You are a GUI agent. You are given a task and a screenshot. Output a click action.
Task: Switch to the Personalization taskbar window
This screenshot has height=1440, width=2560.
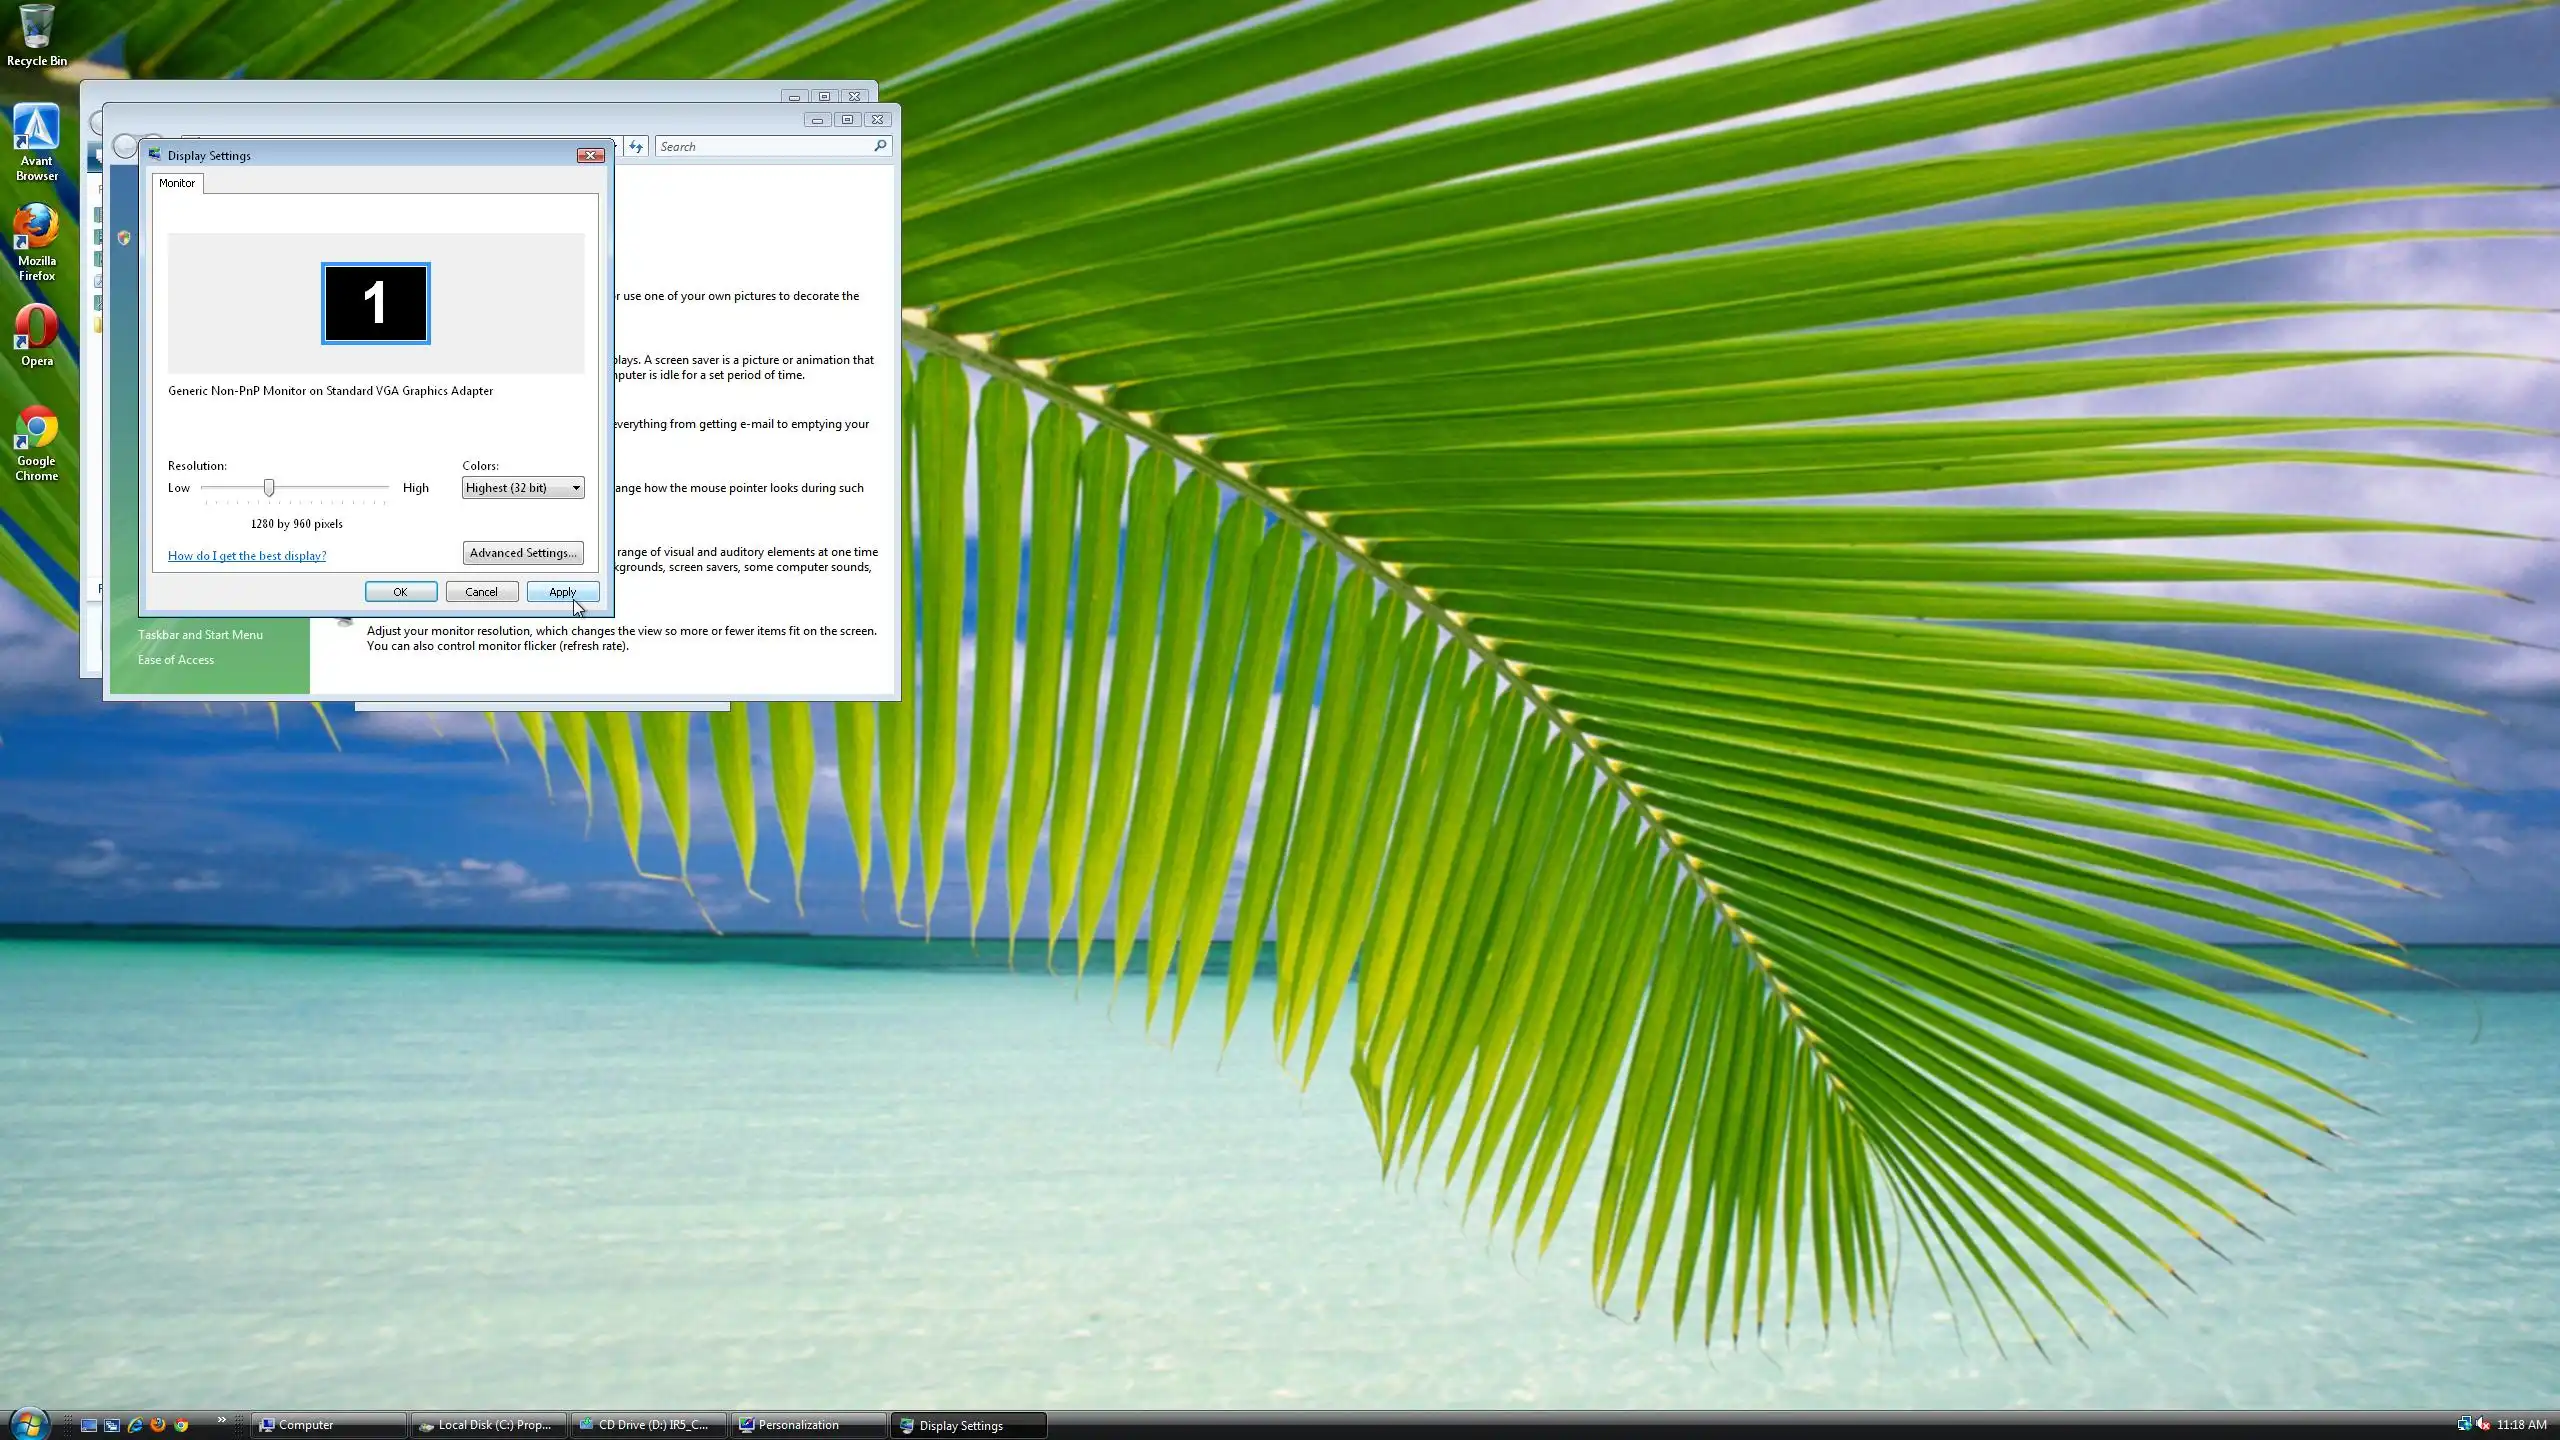pyautogui.click(x=808, y=1425)
